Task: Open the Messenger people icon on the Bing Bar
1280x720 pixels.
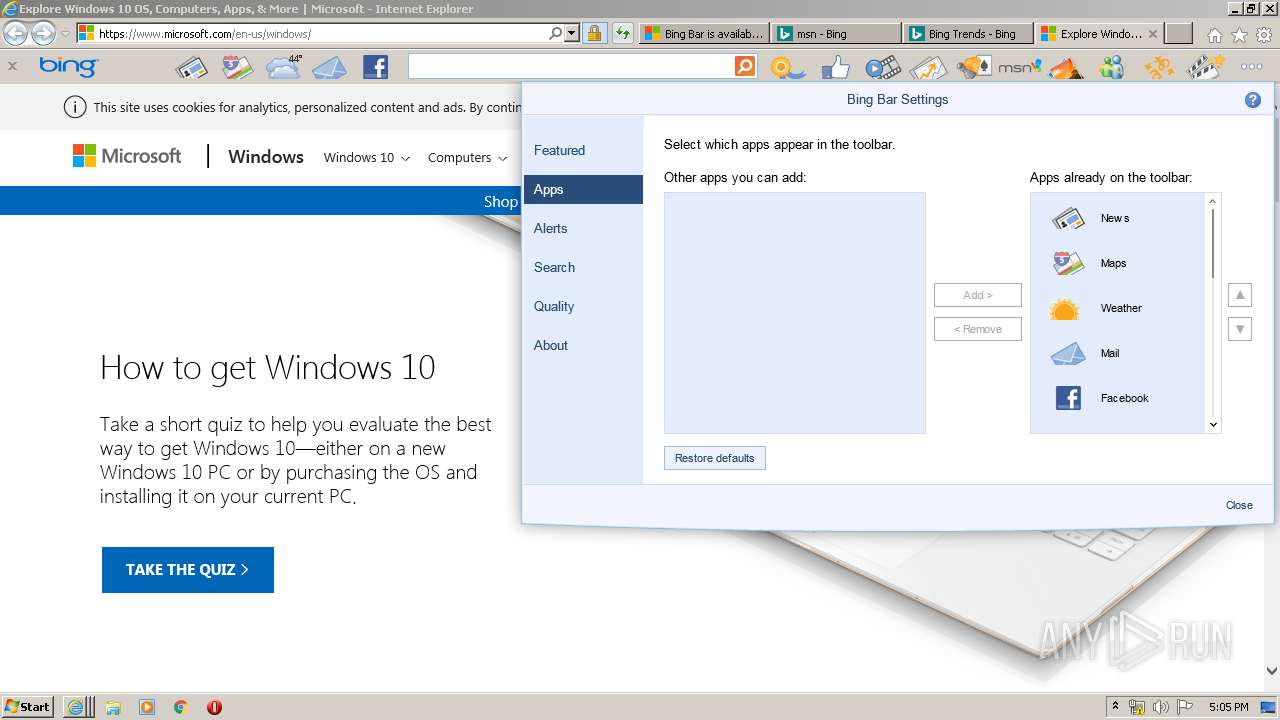Action: pyautogui.click(x=1111, y=68)
